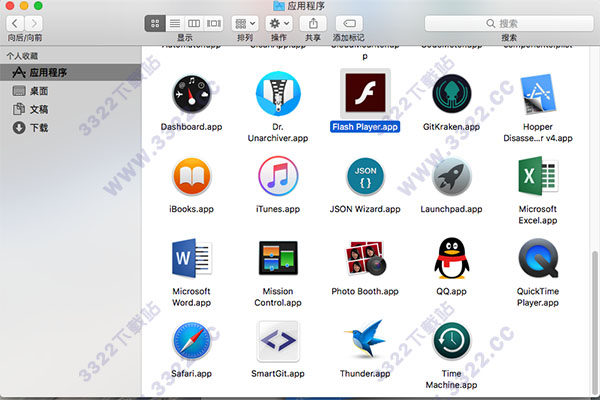The image size is (600, 400).
Task: Click the 'Flash Player.app' file name label
Action: [x=365, y=127]
